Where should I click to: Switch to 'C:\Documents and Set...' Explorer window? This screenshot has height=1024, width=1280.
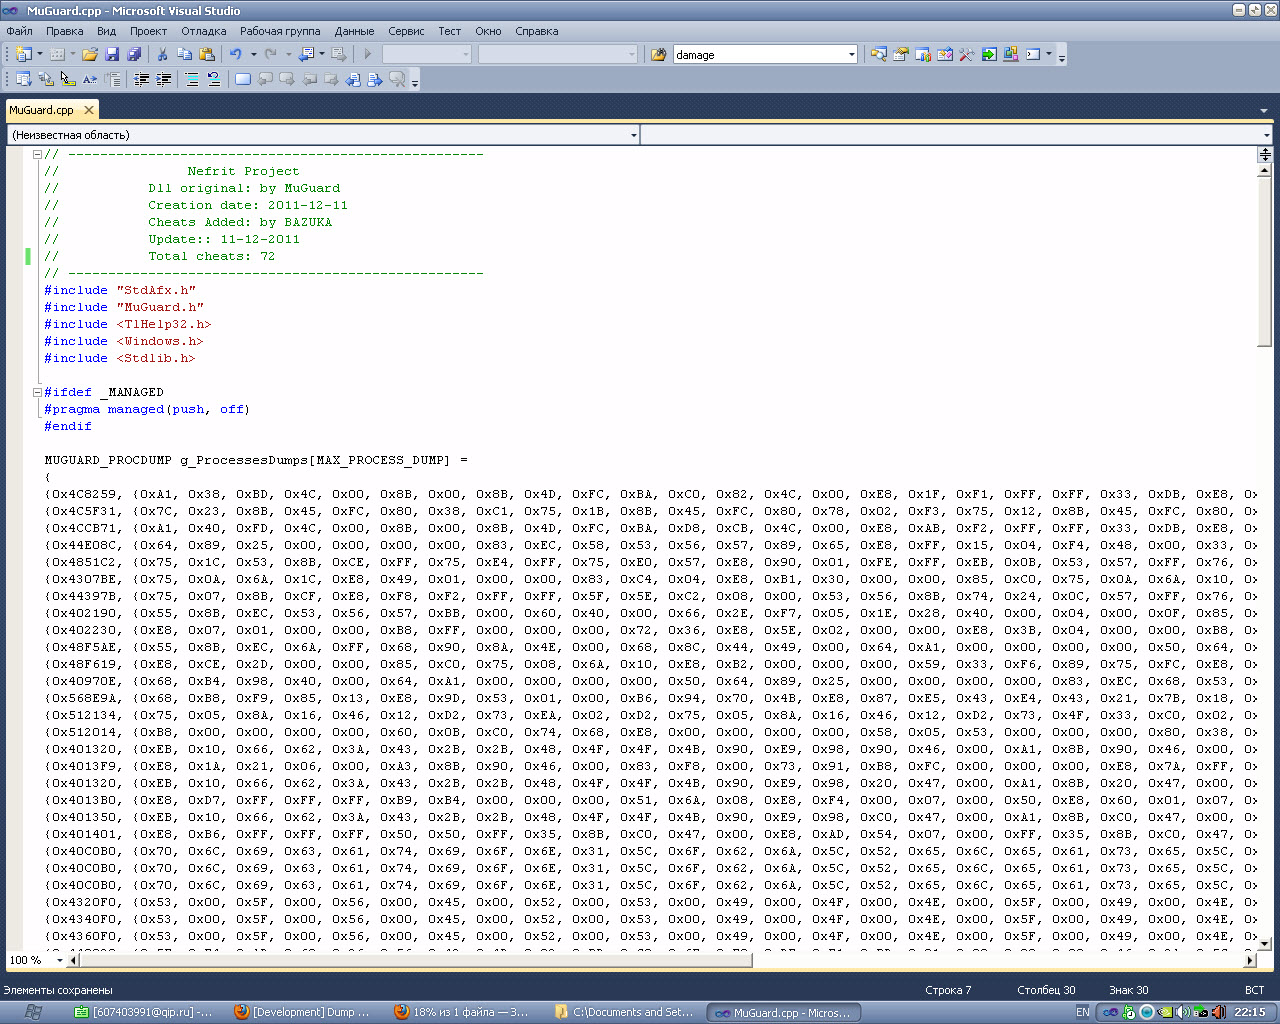[x=623, y=1012]
